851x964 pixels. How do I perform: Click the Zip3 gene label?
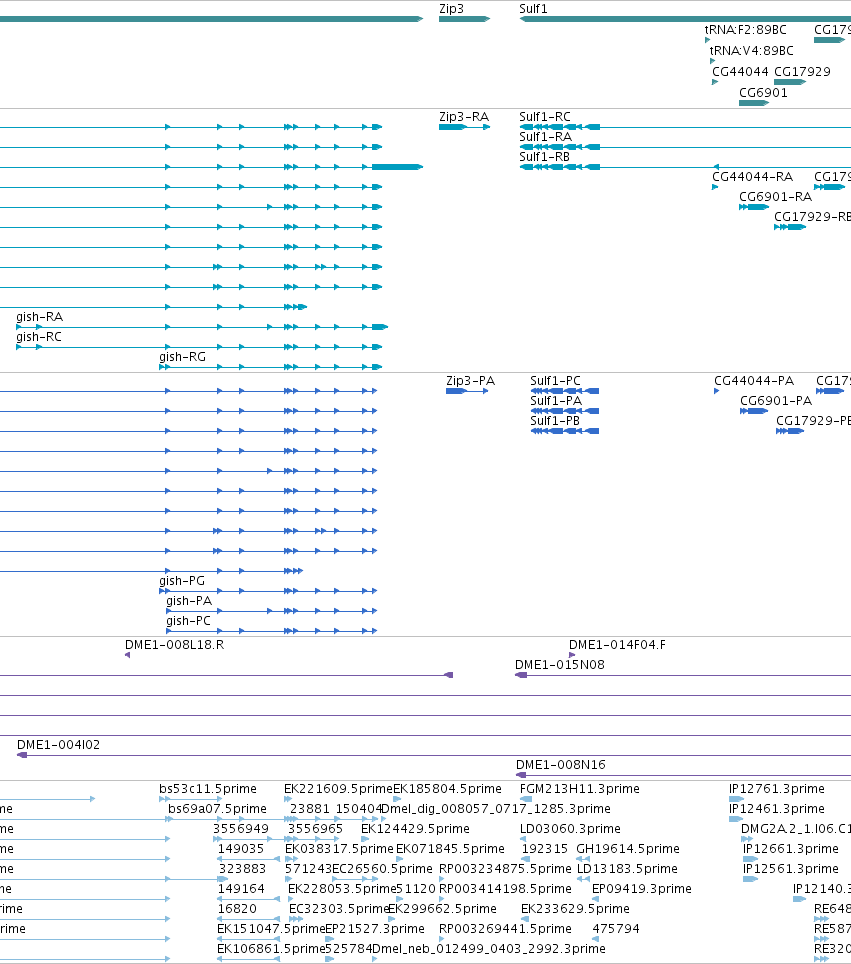click(451, 9)
